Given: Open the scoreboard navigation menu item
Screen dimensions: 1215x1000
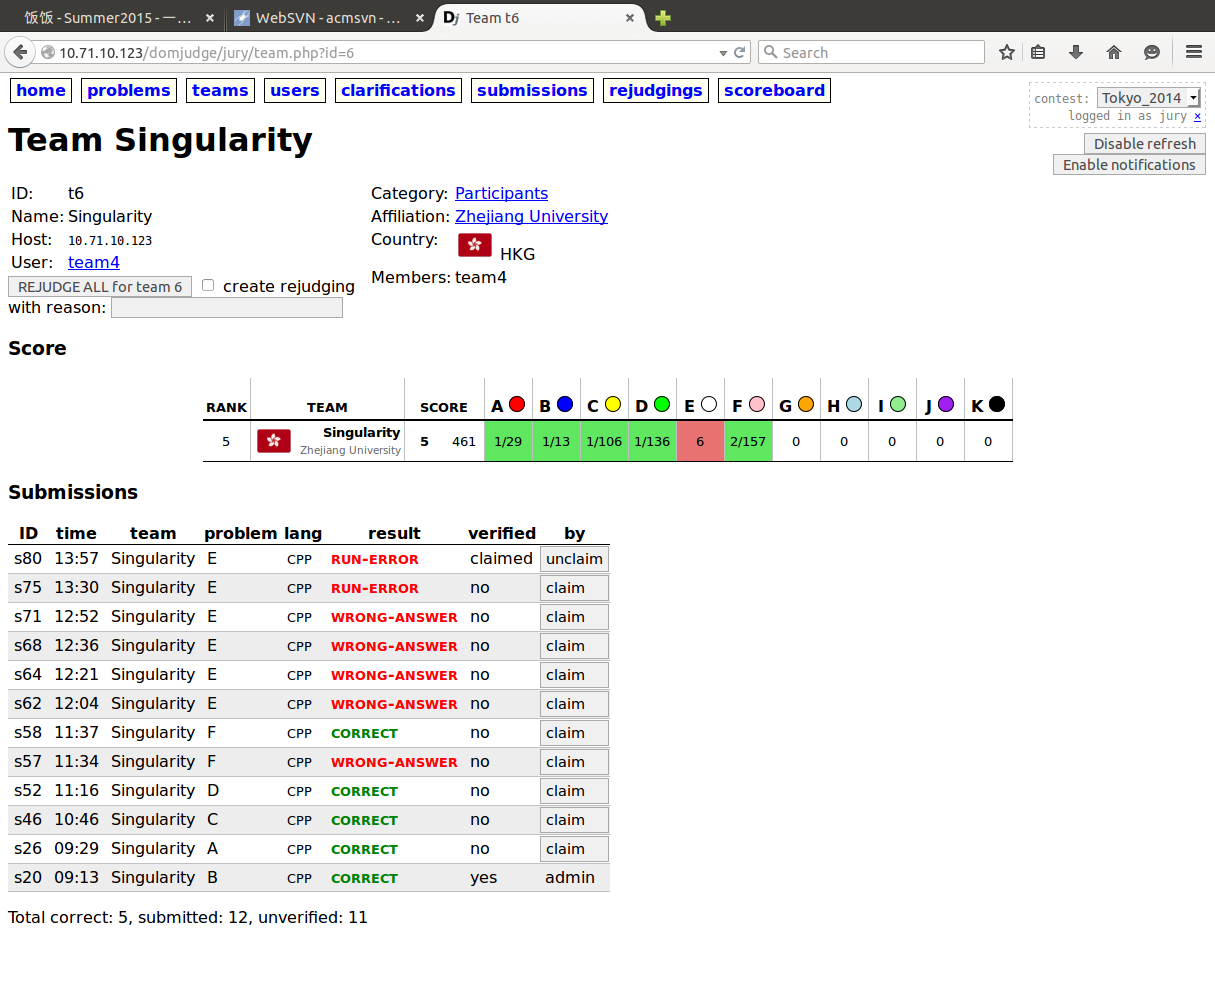Looking at the screenshot, I should click(x=774, y=90).
